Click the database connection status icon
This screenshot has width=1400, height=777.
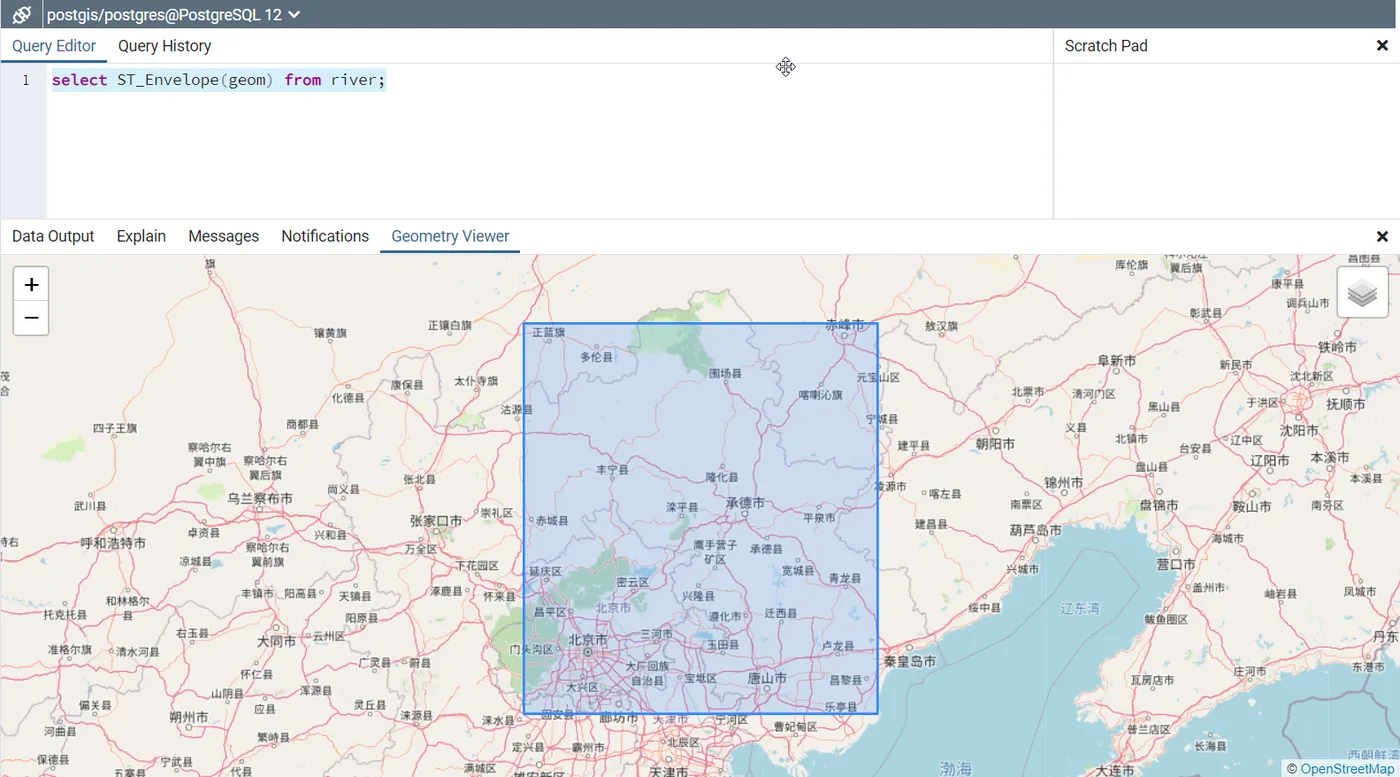22,14
